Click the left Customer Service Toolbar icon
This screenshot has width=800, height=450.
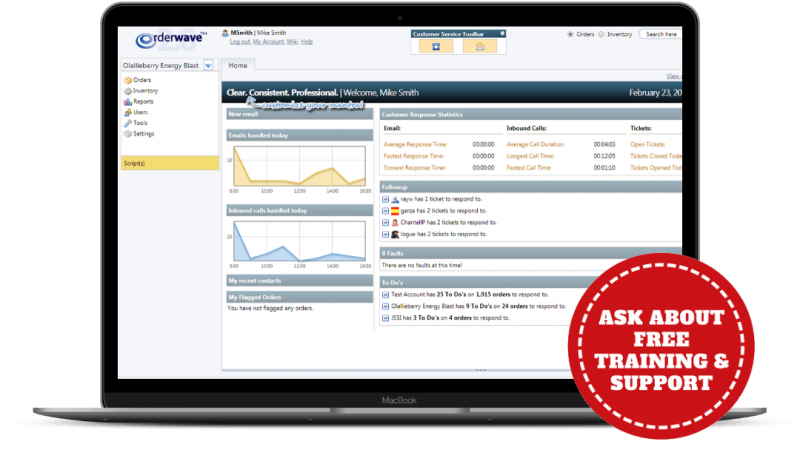pos(436,46)
